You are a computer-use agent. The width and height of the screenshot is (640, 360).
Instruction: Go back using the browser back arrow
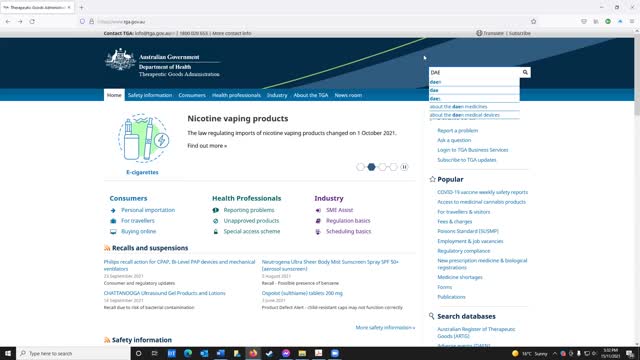pyautogui.click(x=8, y=21)
